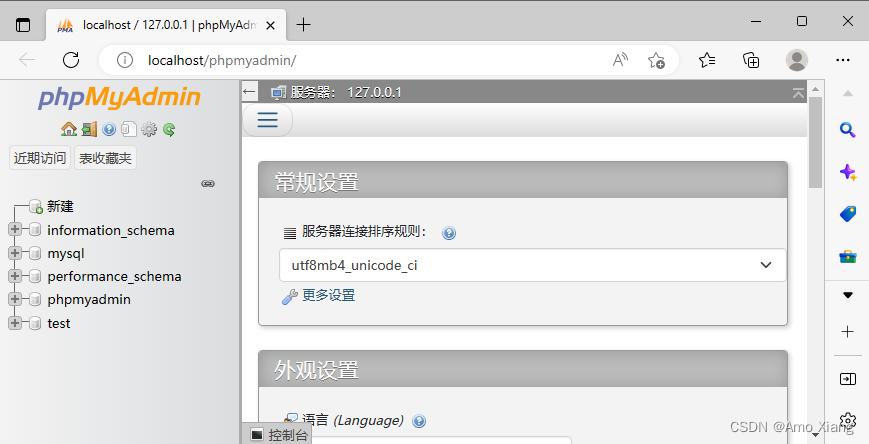Expand test database node
This screenshot has width=869, height=444.
pyautogui.click(x=15, y=323)
